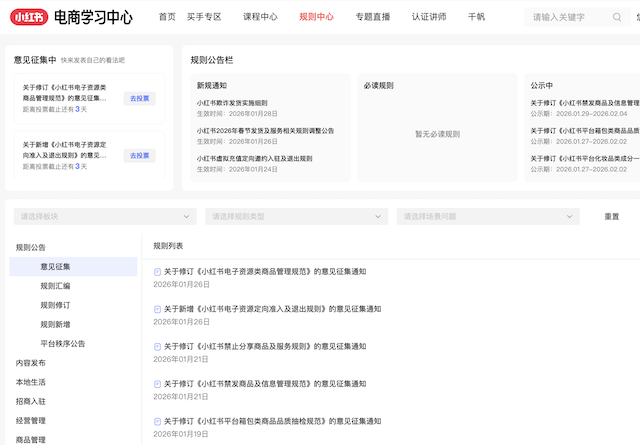This screenshot has height=445, width=640.
Task: Click document icon beside 平台箱包类商品品质抽检规范 notice
Action: coord(157,421)
